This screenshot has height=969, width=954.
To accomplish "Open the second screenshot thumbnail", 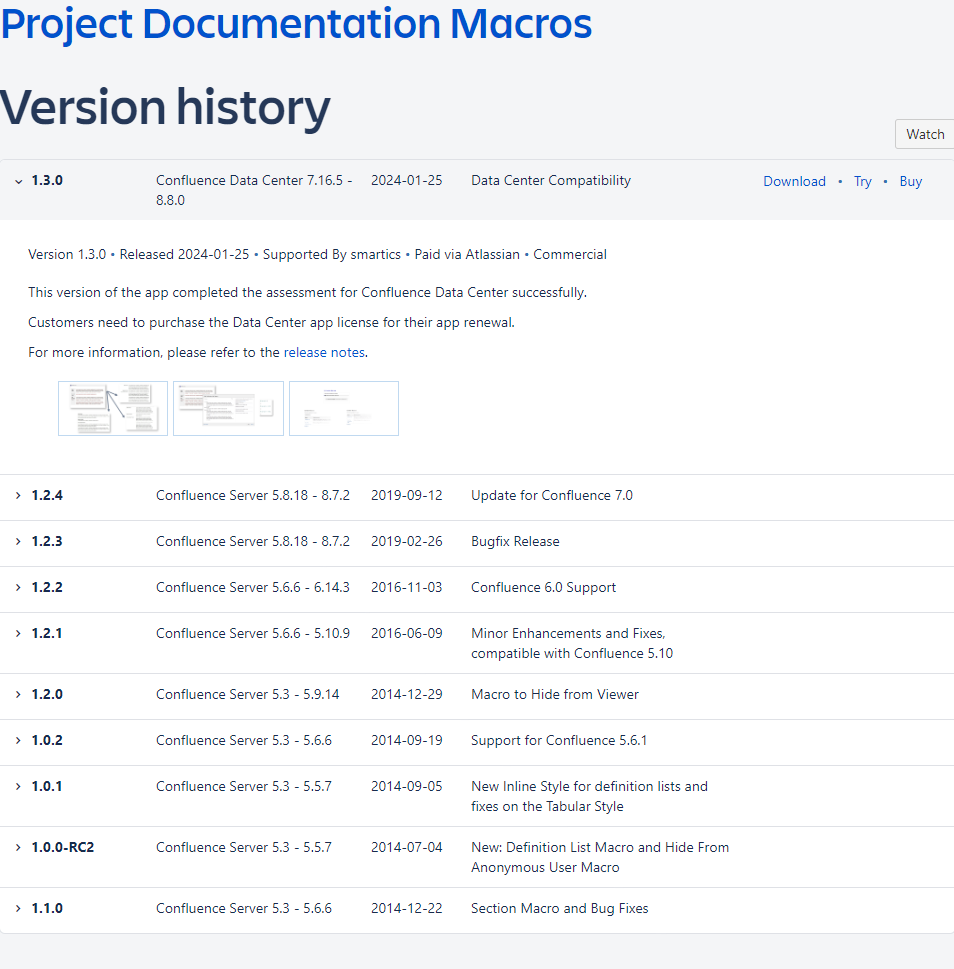I will point(228,408).
